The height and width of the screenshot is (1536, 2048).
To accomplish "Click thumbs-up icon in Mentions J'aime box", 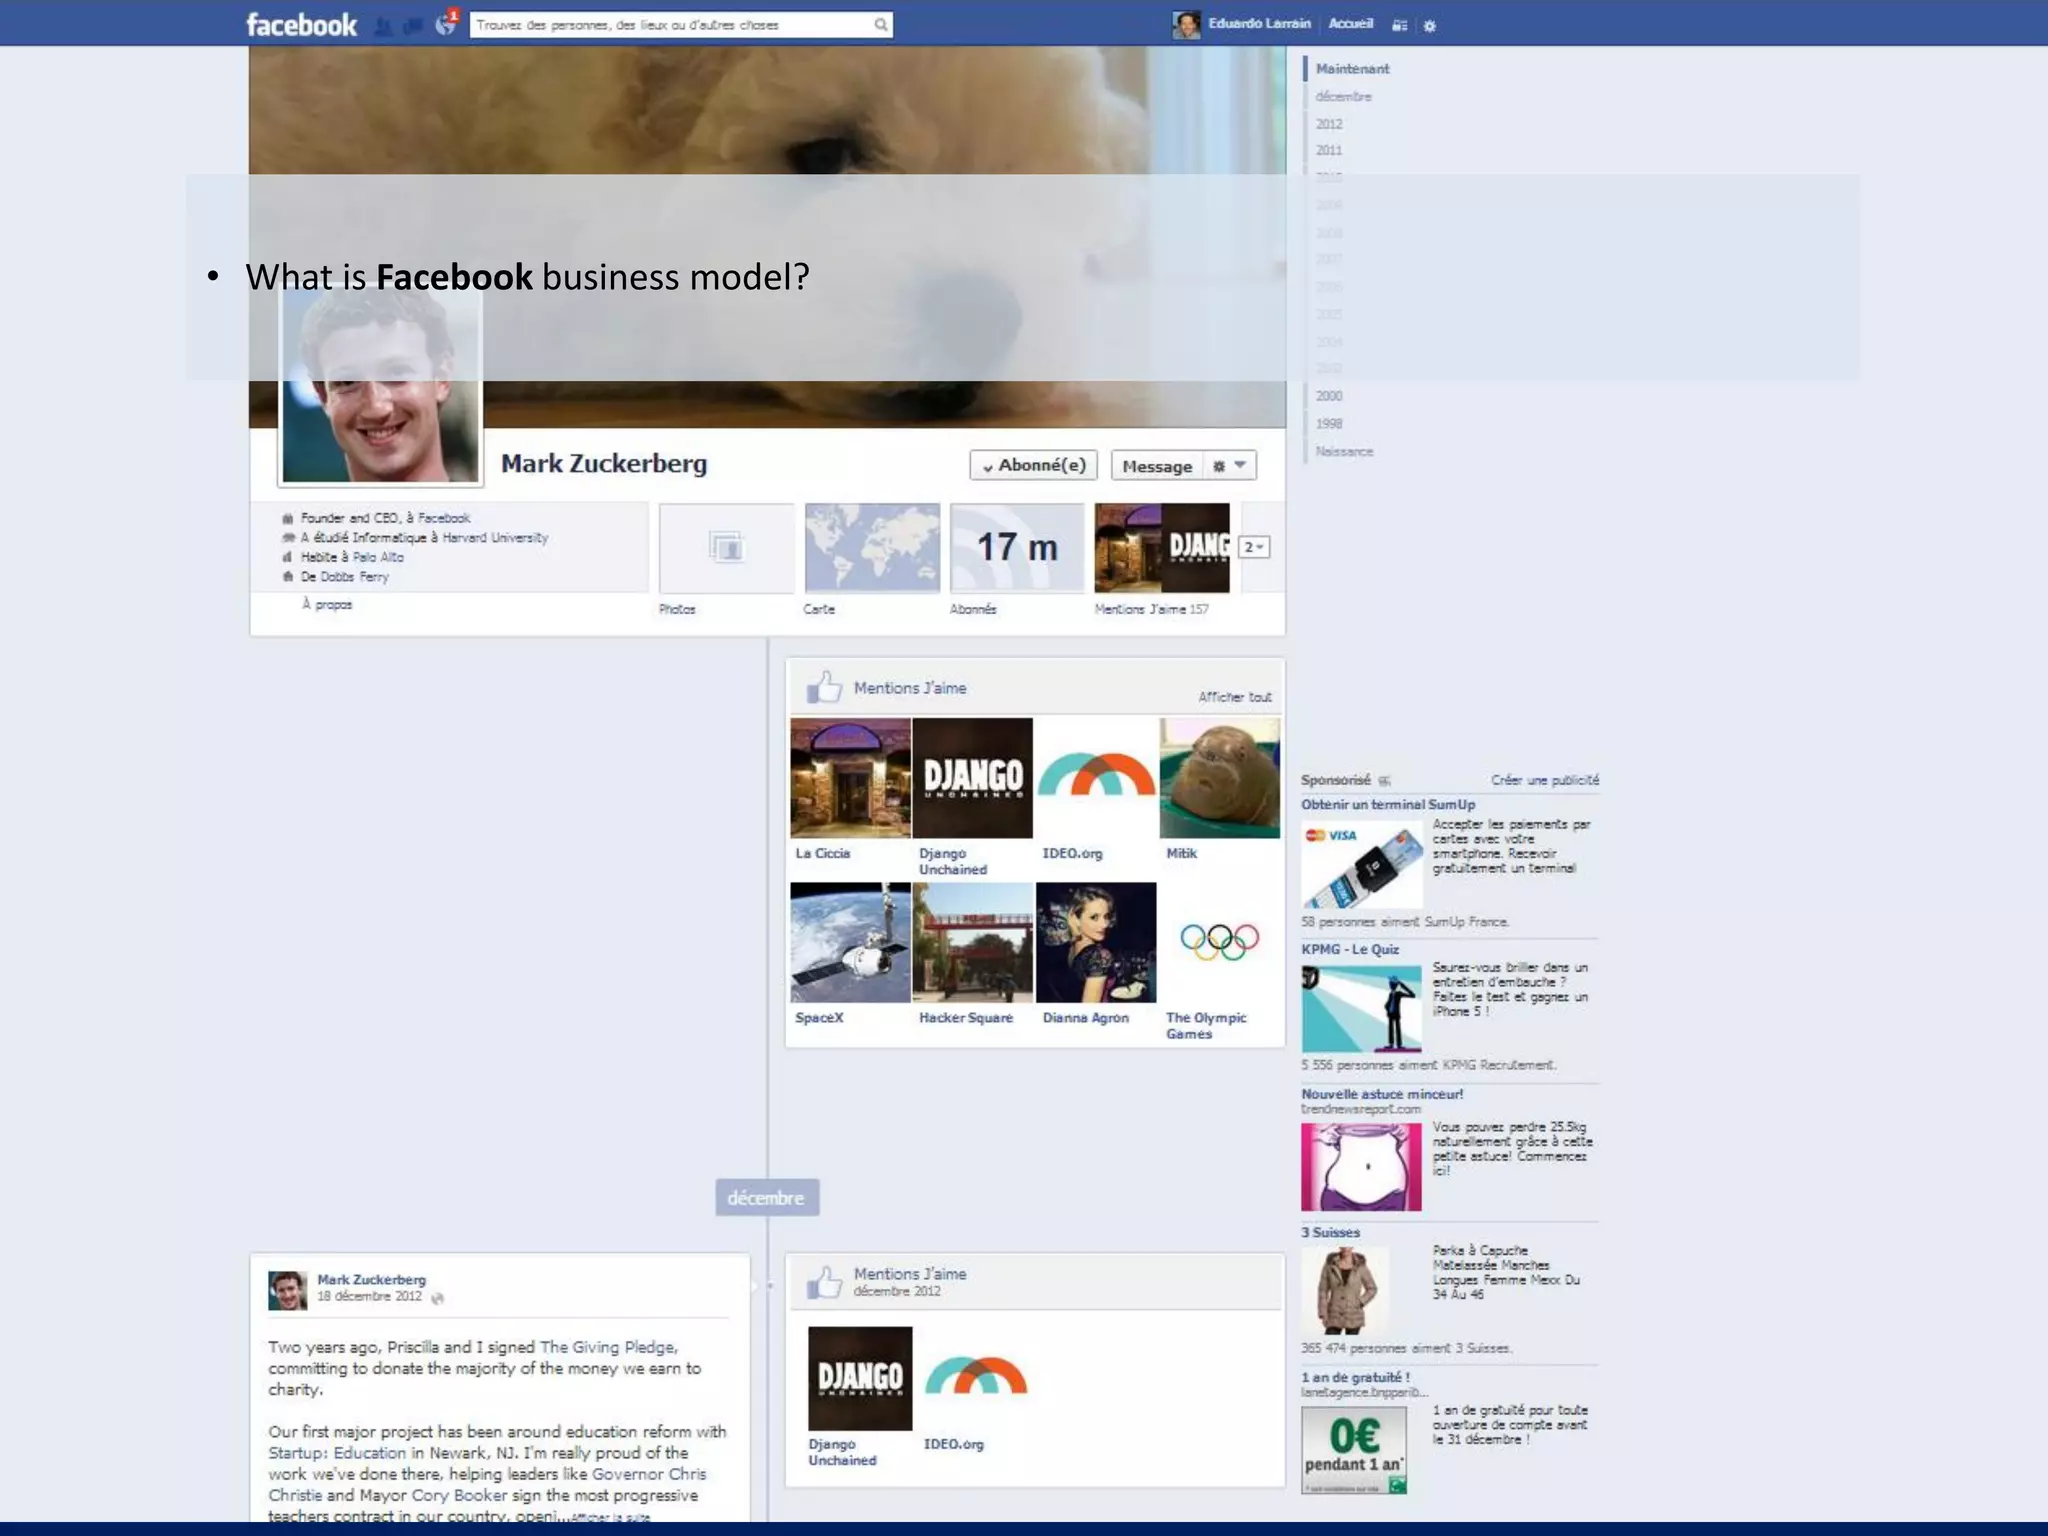I will 825,687.
